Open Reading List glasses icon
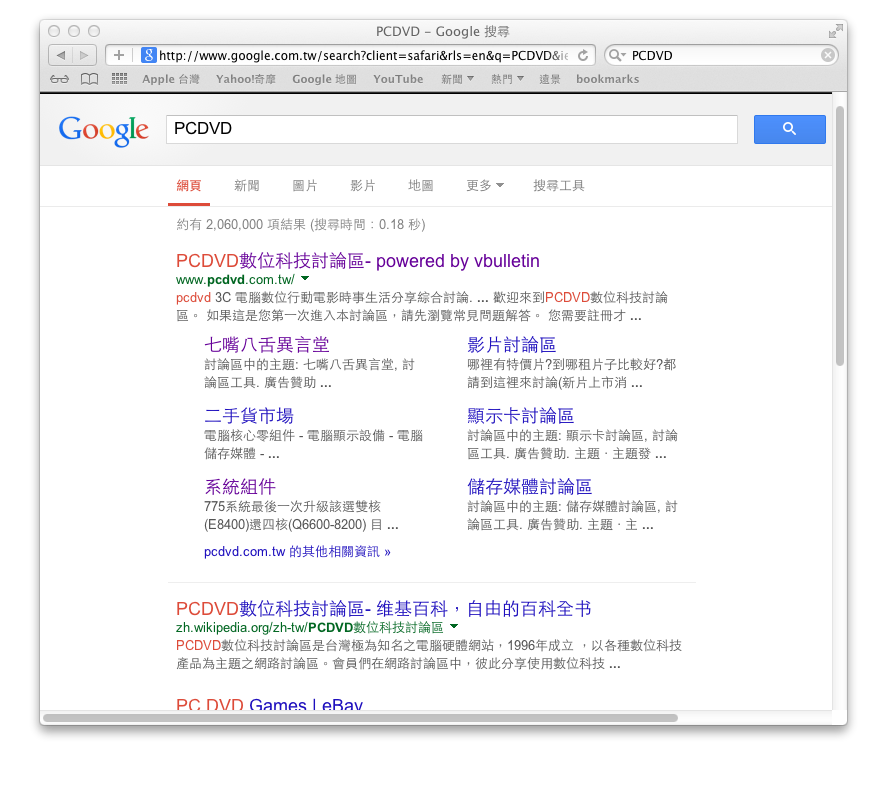 tap(59, 79)
